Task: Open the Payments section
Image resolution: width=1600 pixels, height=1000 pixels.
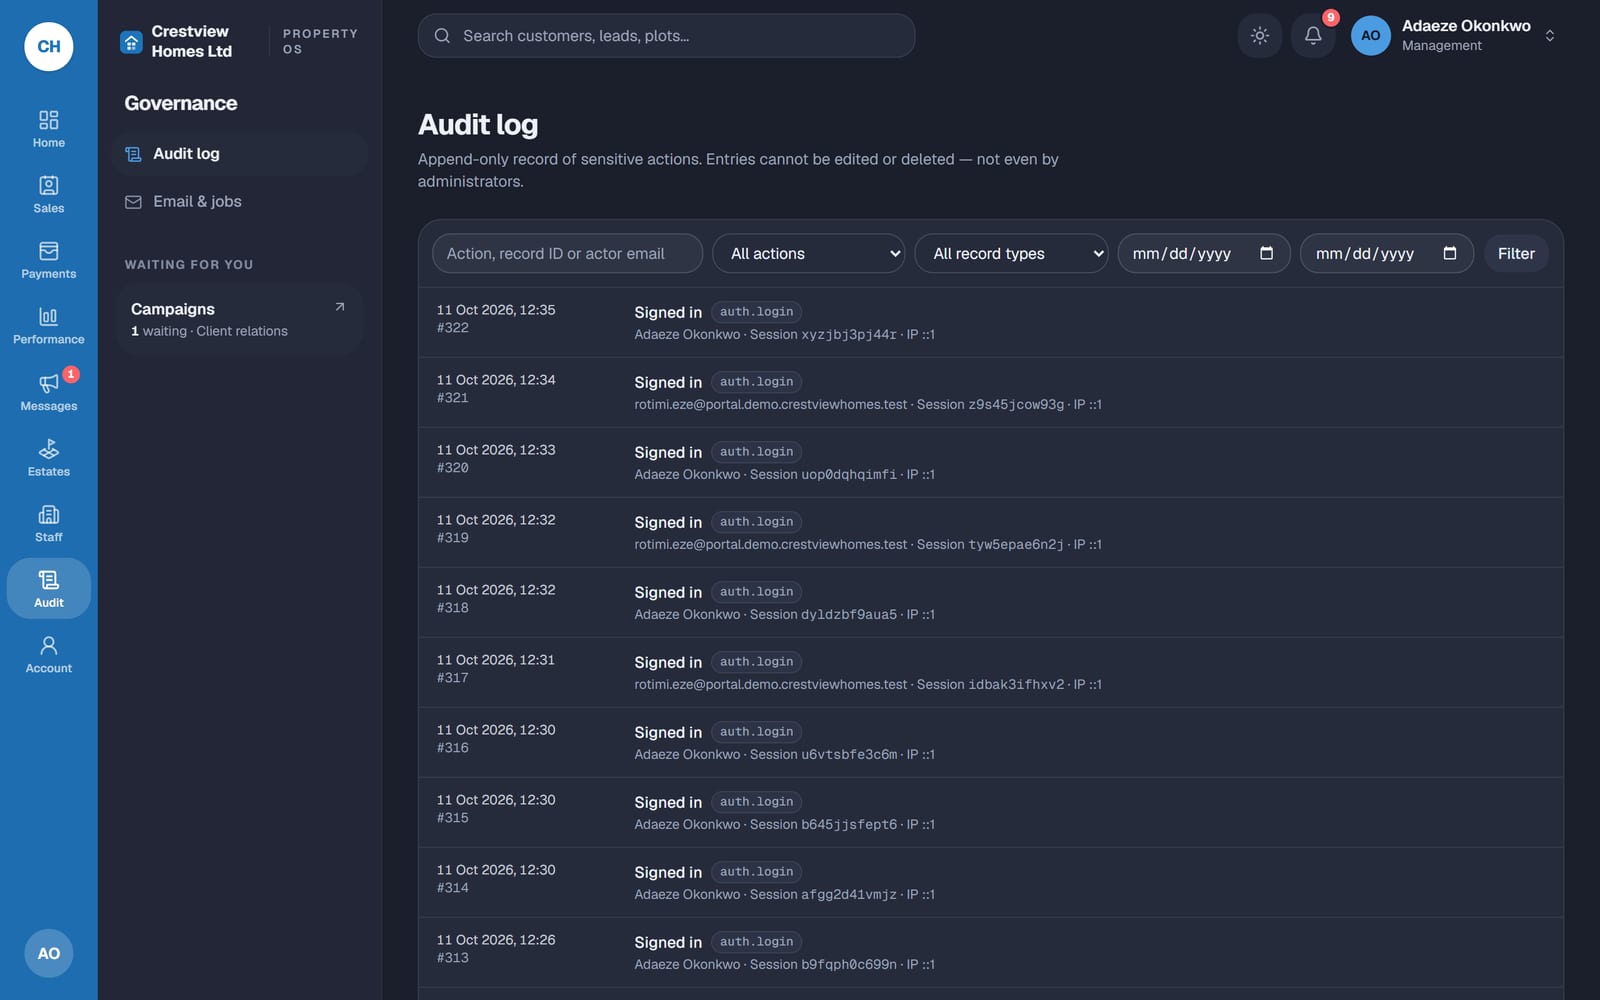Action: click(x=48, y=260)
